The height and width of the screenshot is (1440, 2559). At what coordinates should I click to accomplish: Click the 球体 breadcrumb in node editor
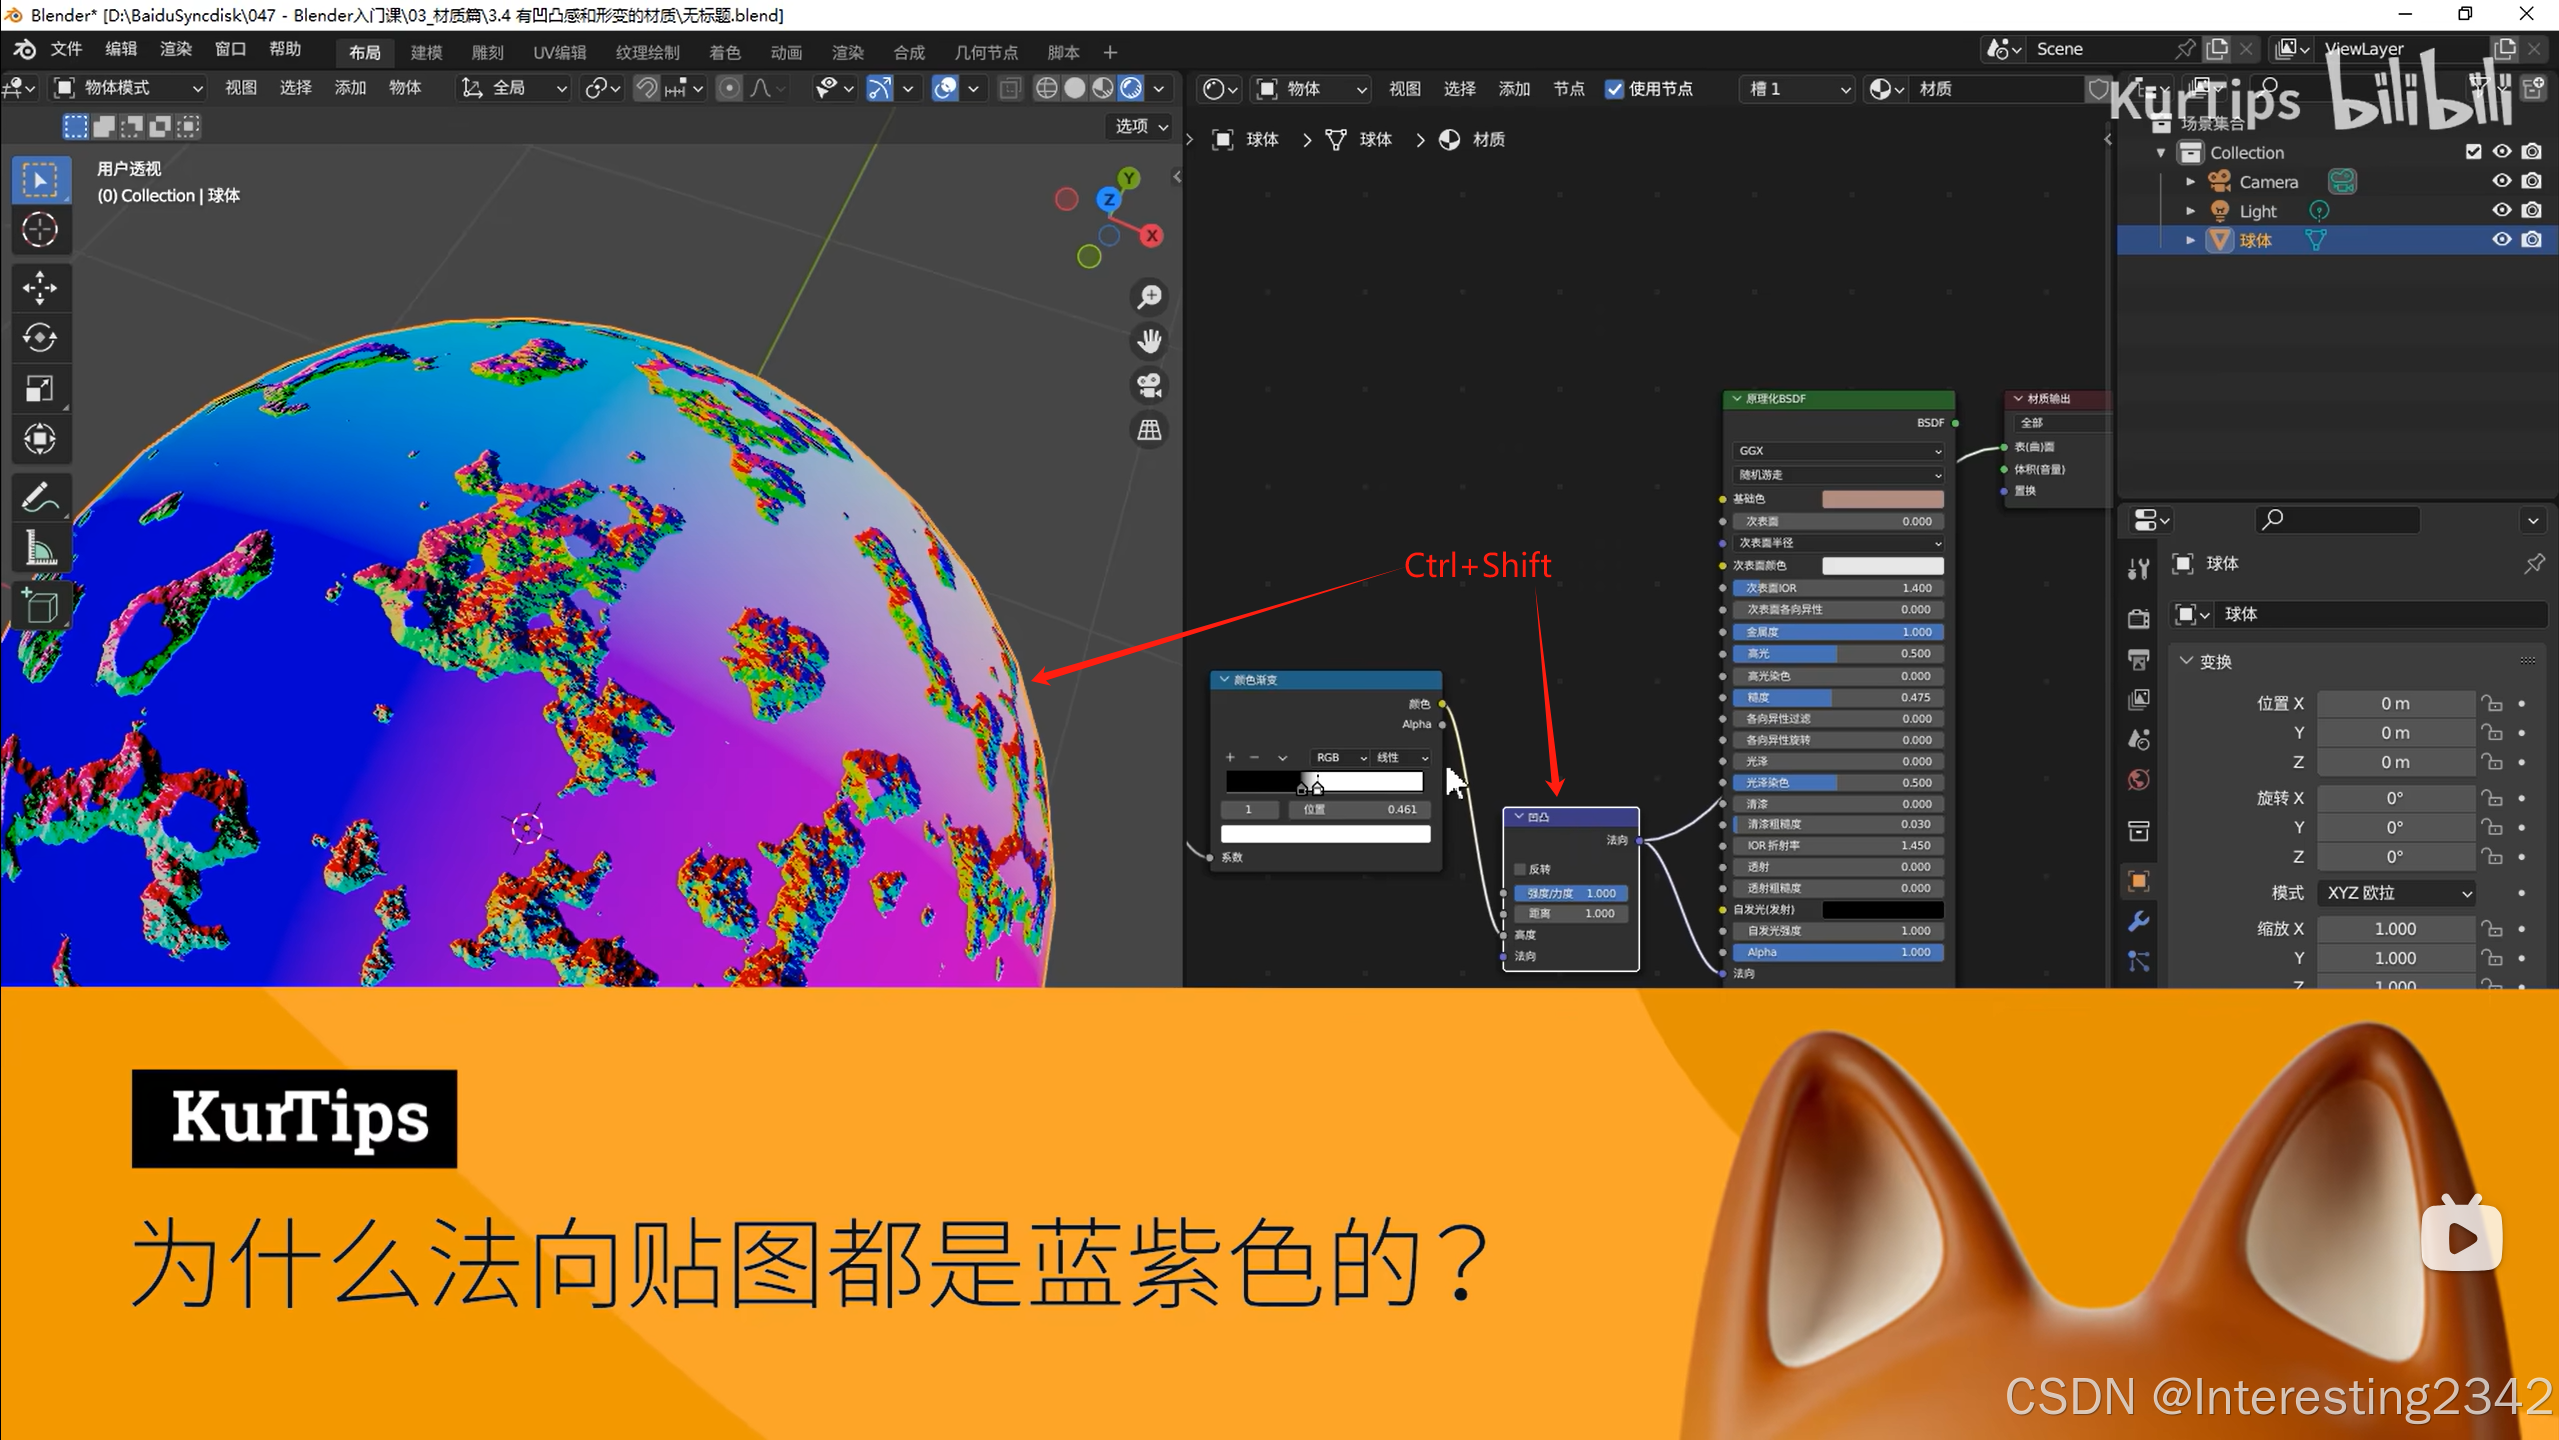[x=1261, y=140]
